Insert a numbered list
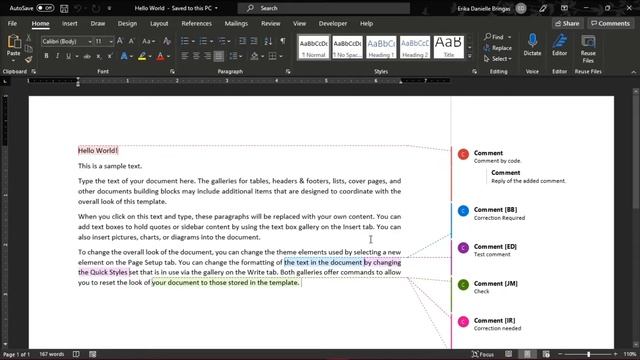 tap(203, 41)
